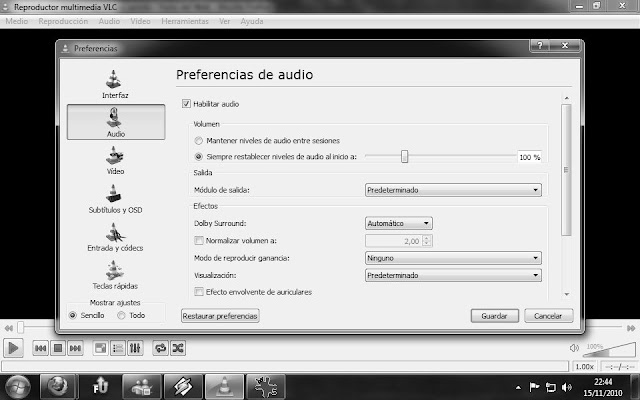
Task: Open Teclas rápidas preferences
Action: (x=115, y=275)
